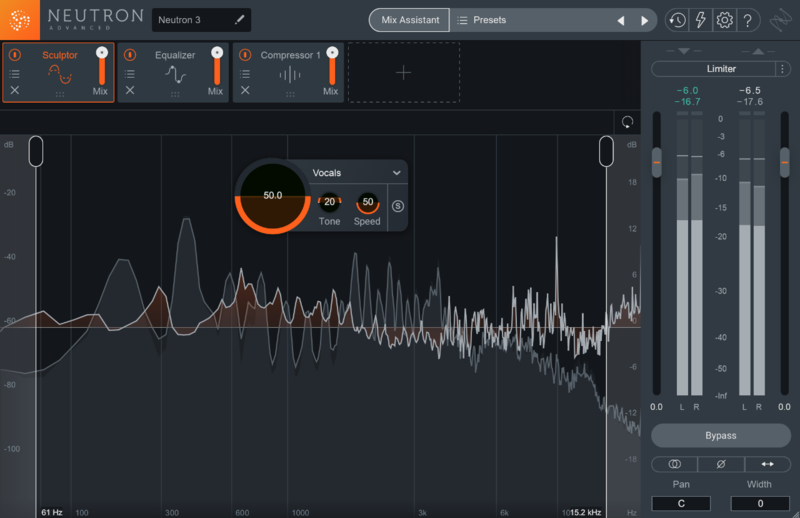Click output meter up-triangle icon

(x=758, y=51)
